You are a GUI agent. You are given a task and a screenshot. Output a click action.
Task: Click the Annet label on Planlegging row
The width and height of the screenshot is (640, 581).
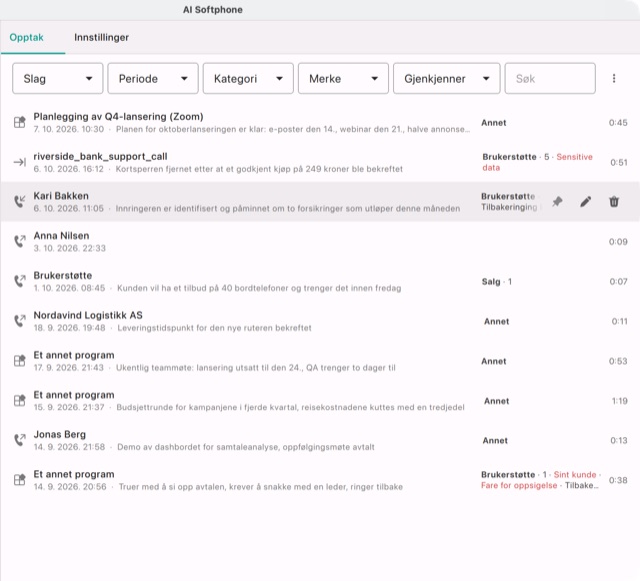494,123
